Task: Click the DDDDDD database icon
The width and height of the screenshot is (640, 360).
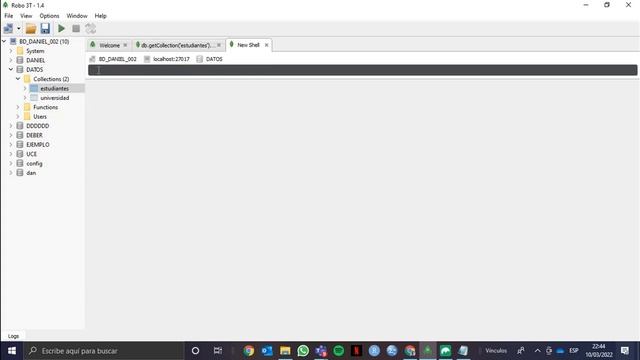Action: click(x=20, y=126)
